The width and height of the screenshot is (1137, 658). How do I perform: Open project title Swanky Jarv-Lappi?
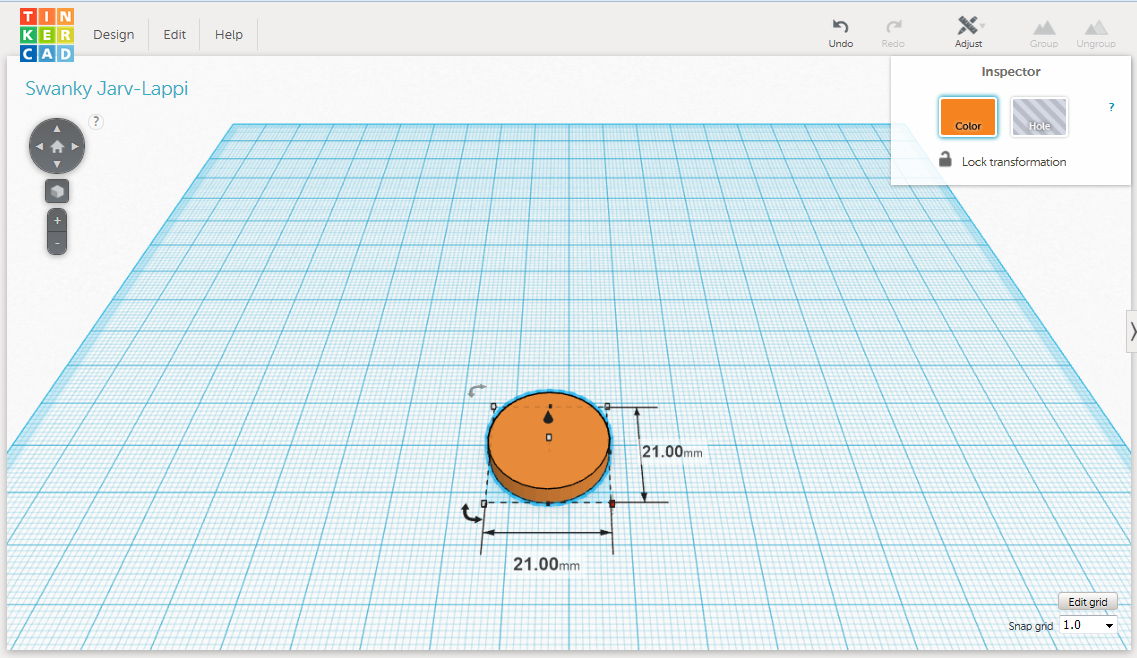107,89
